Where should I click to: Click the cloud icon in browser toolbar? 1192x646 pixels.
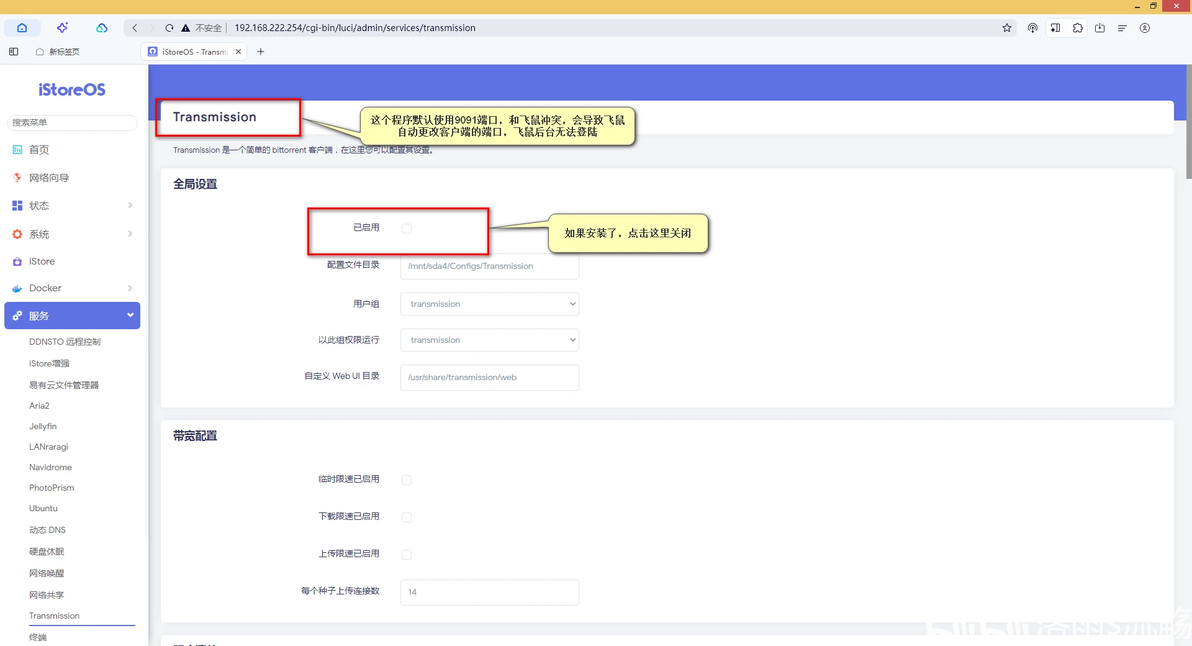pos(102,28)
